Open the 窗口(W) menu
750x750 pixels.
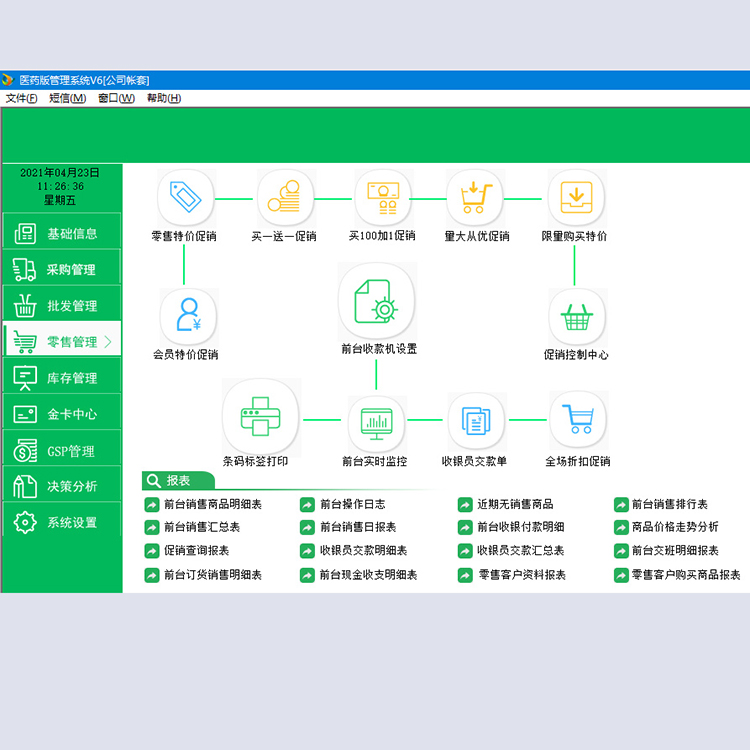click(x=116, y=98)
